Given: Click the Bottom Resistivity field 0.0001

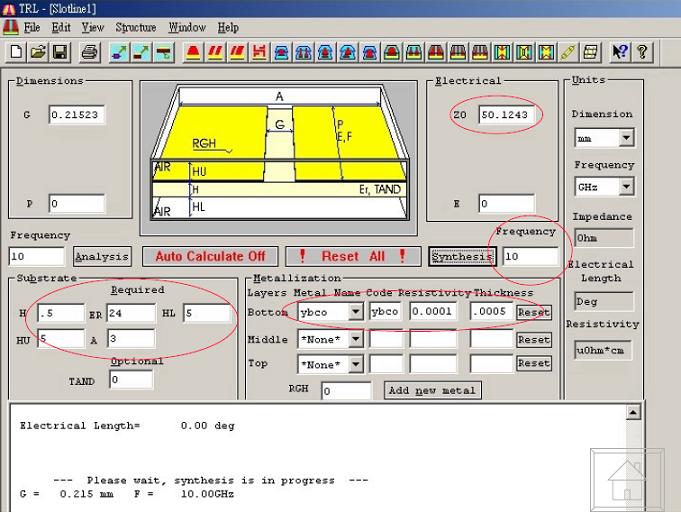Looking at the screenshot, I should pyautogui.click(x=433, y=312).
